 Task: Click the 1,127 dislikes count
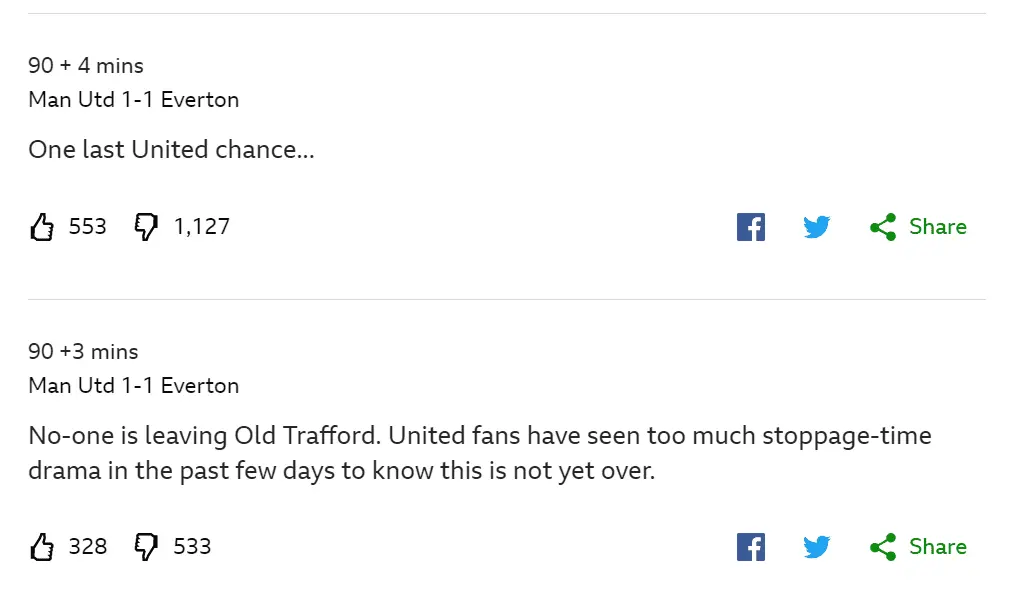pyautogui.click(x=202, y=227)
